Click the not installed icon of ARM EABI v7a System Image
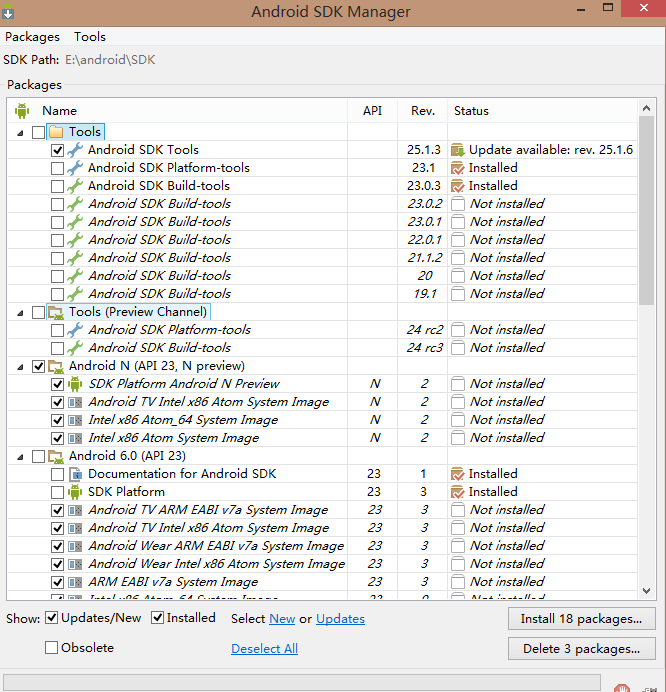 pyautogui.click(x=458, y=582)
